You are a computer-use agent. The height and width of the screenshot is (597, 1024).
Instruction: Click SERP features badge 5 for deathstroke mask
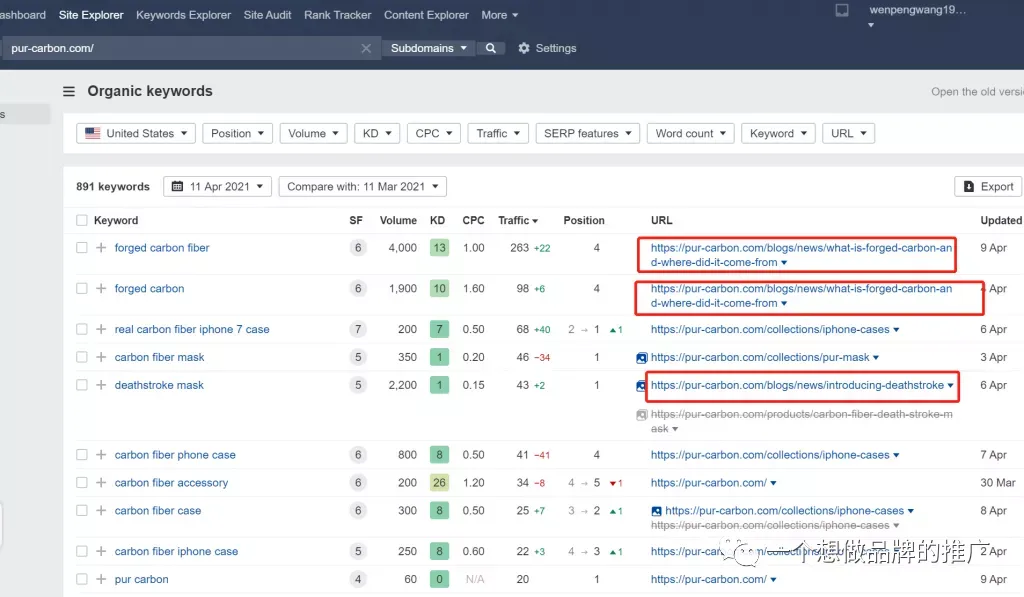(358, 385)
